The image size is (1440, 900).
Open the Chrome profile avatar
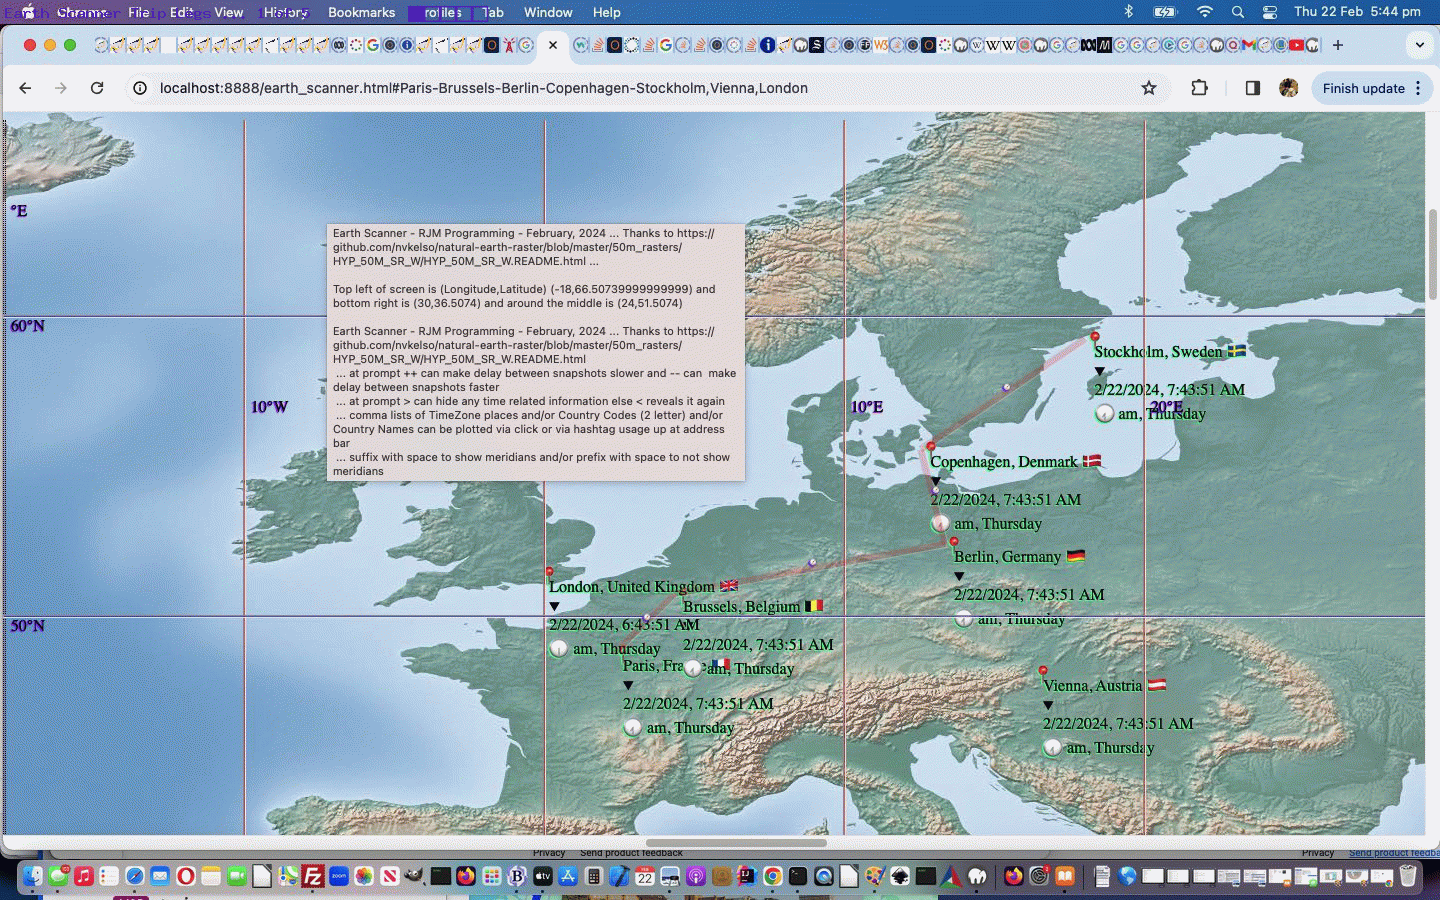tap(1288, 88)
